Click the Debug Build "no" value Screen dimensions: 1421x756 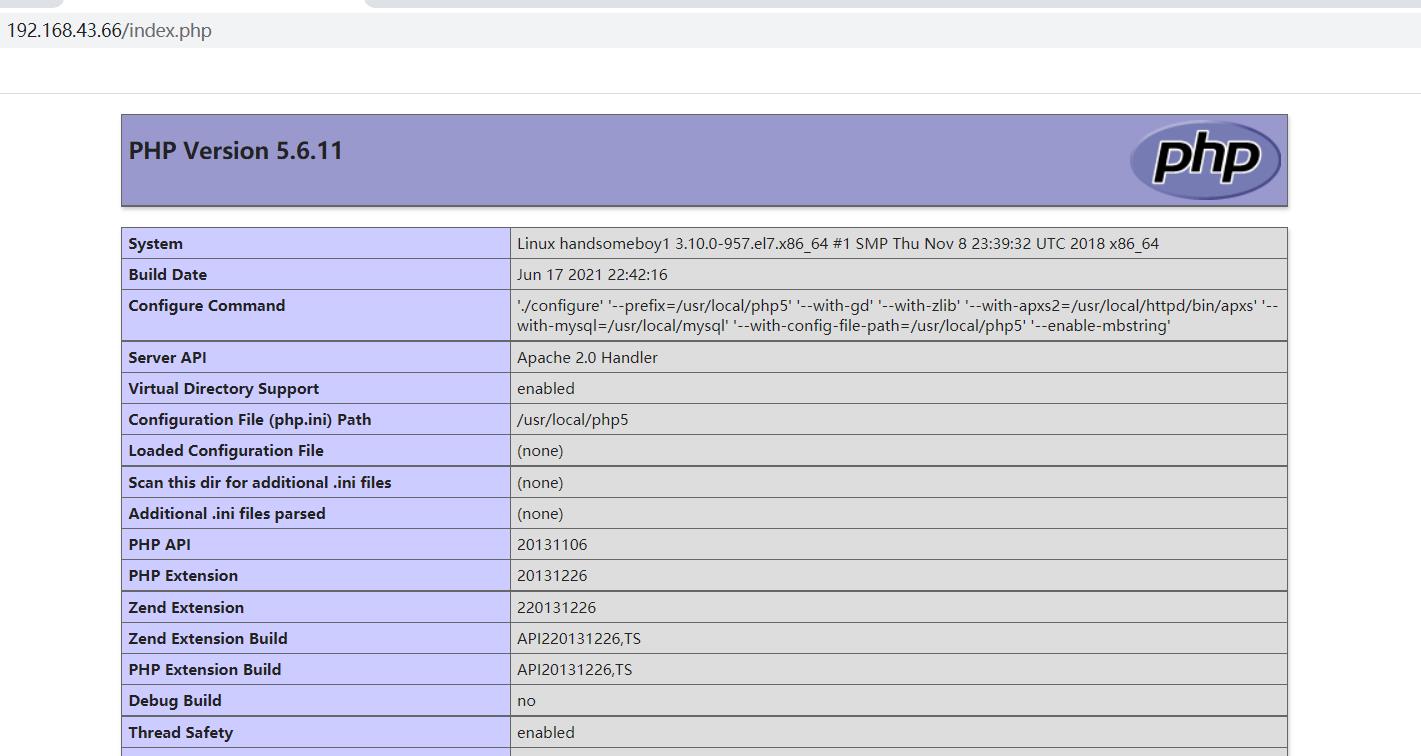pos(526,701)
